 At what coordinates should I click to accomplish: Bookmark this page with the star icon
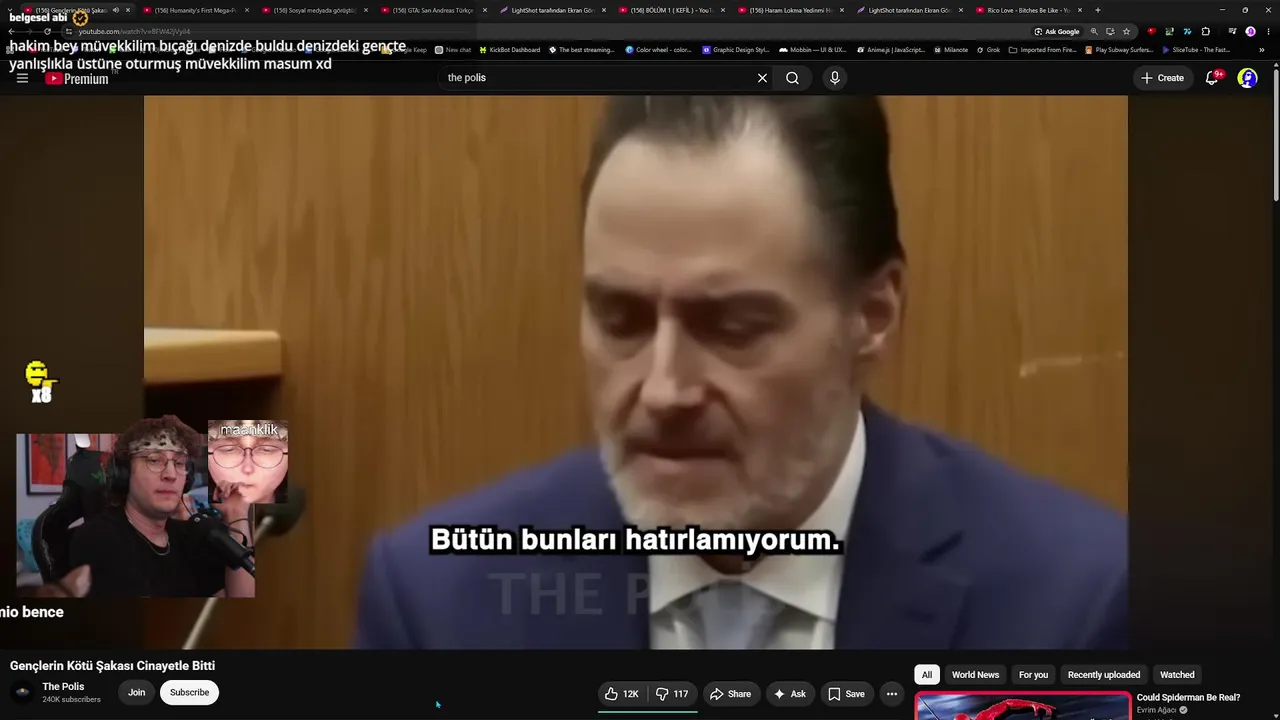tap(1126, 31)
